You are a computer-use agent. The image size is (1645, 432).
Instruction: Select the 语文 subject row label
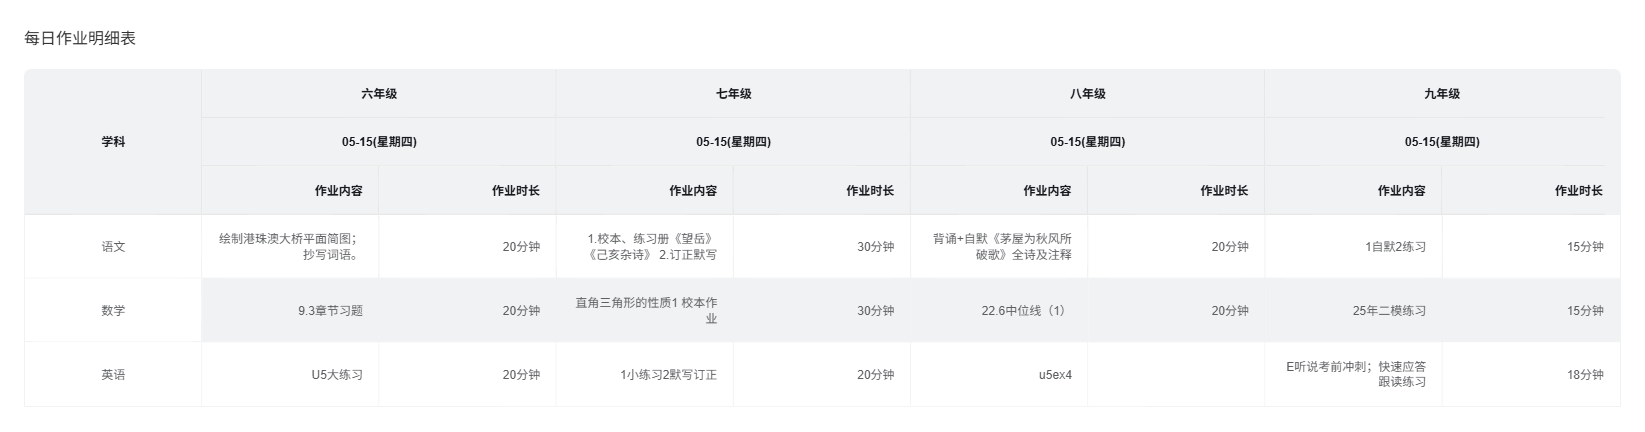113,246
